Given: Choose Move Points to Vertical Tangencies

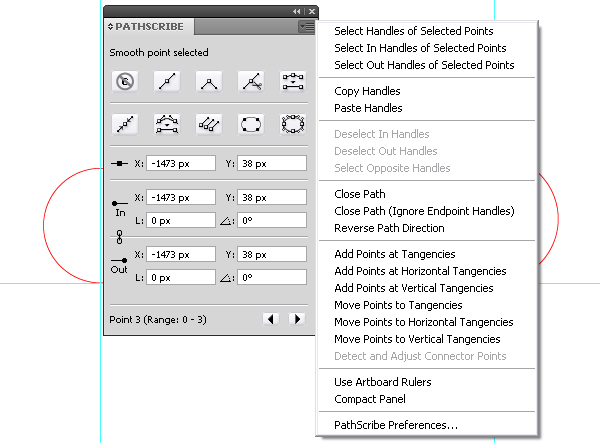Looking at the screenshot, I should [427, 339].
